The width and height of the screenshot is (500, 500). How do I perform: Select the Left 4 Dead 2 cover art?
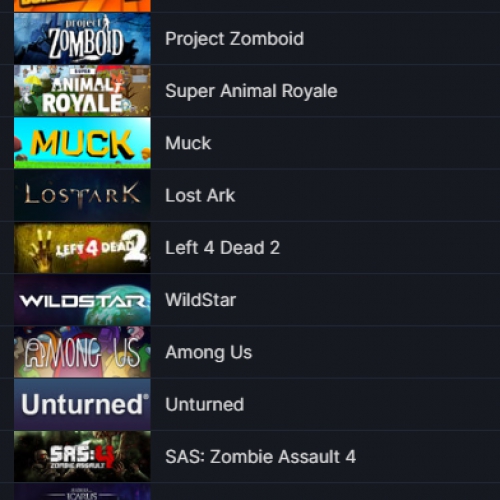[82, 248]
